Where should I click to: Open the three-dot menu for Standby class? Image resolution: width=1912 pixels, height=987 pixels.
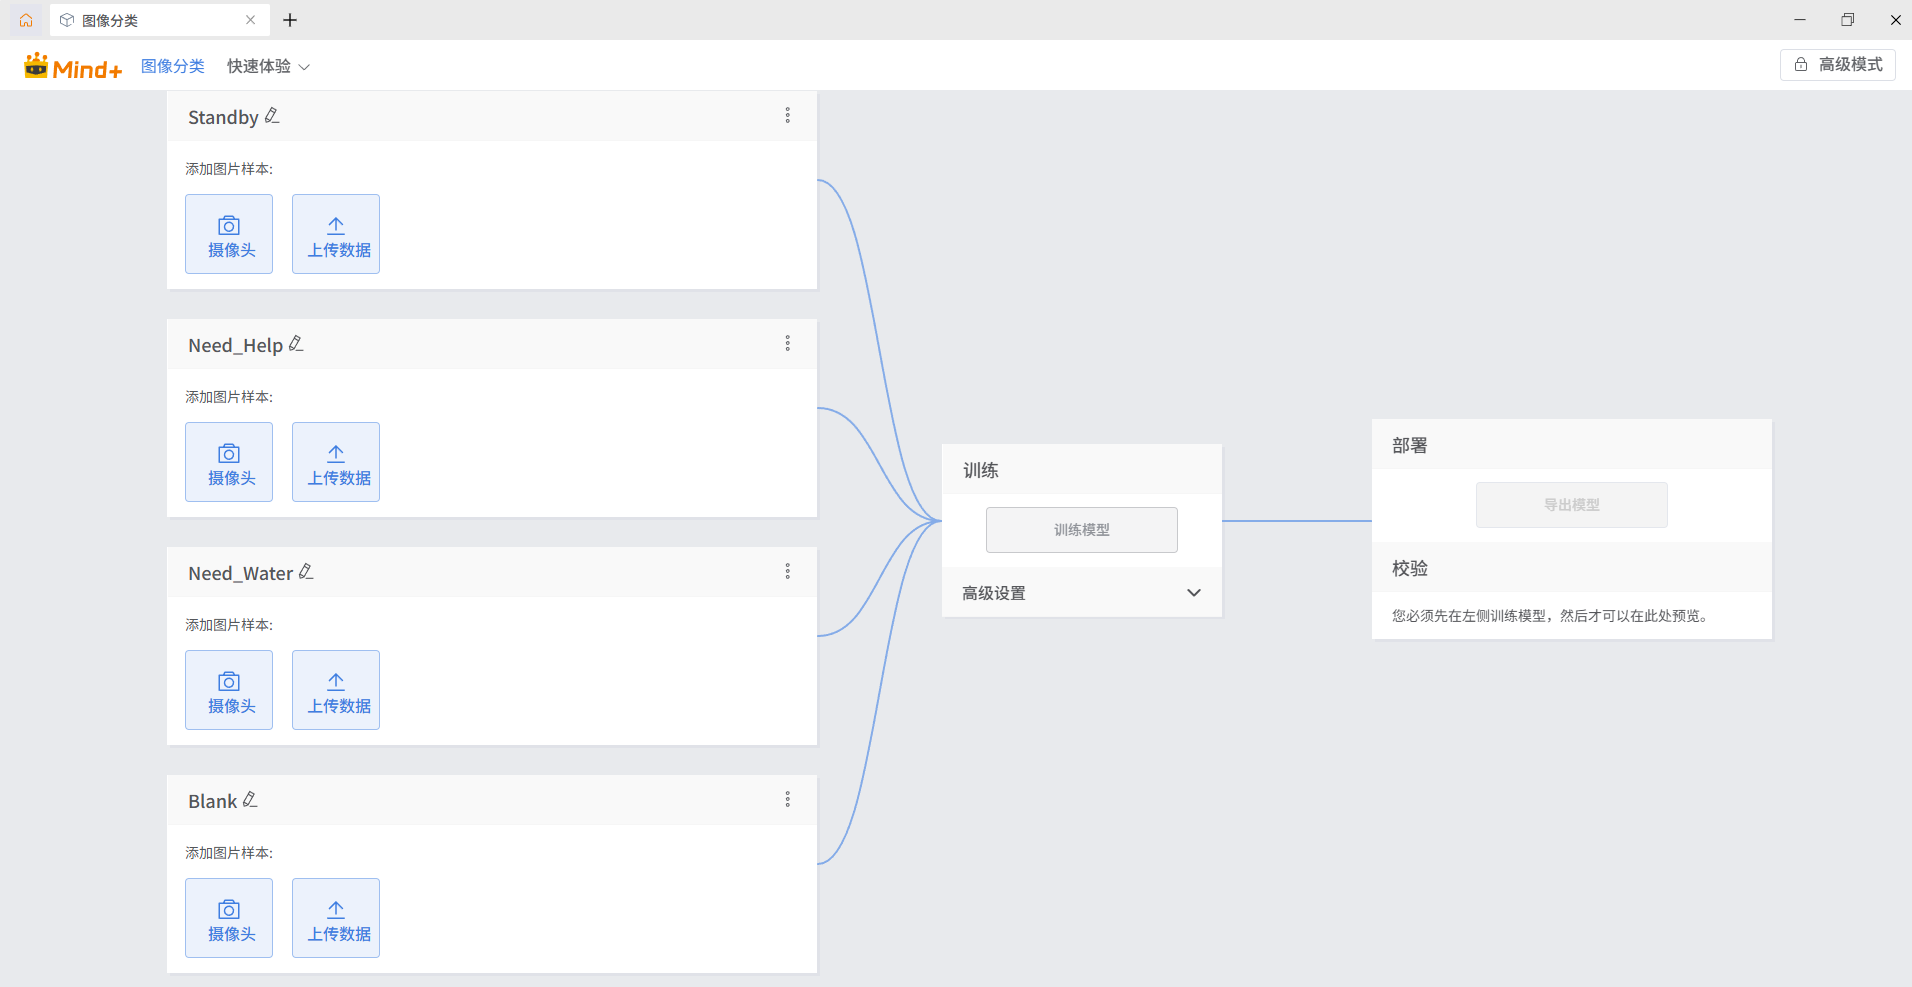tap(788, 116)
